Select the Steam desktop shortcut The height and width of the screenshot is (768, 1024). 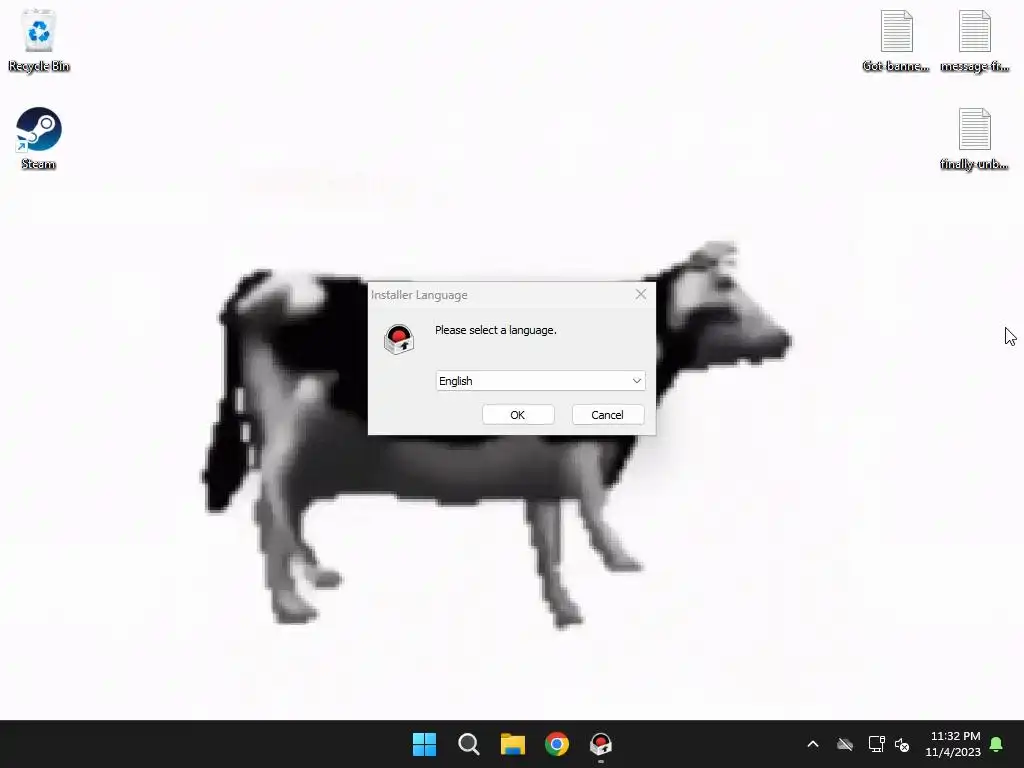coord(39,138)
